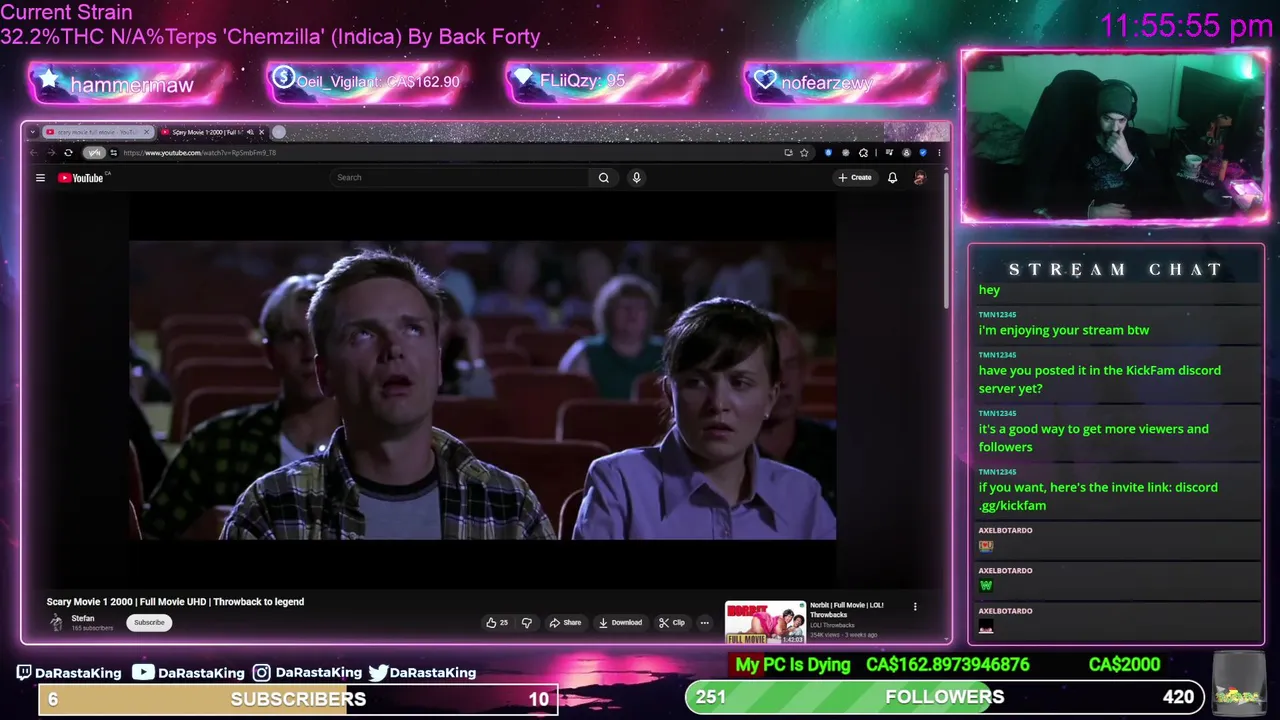Click the browser address bar URL
The image size is (1280, 720).
(x=199, y=153)
